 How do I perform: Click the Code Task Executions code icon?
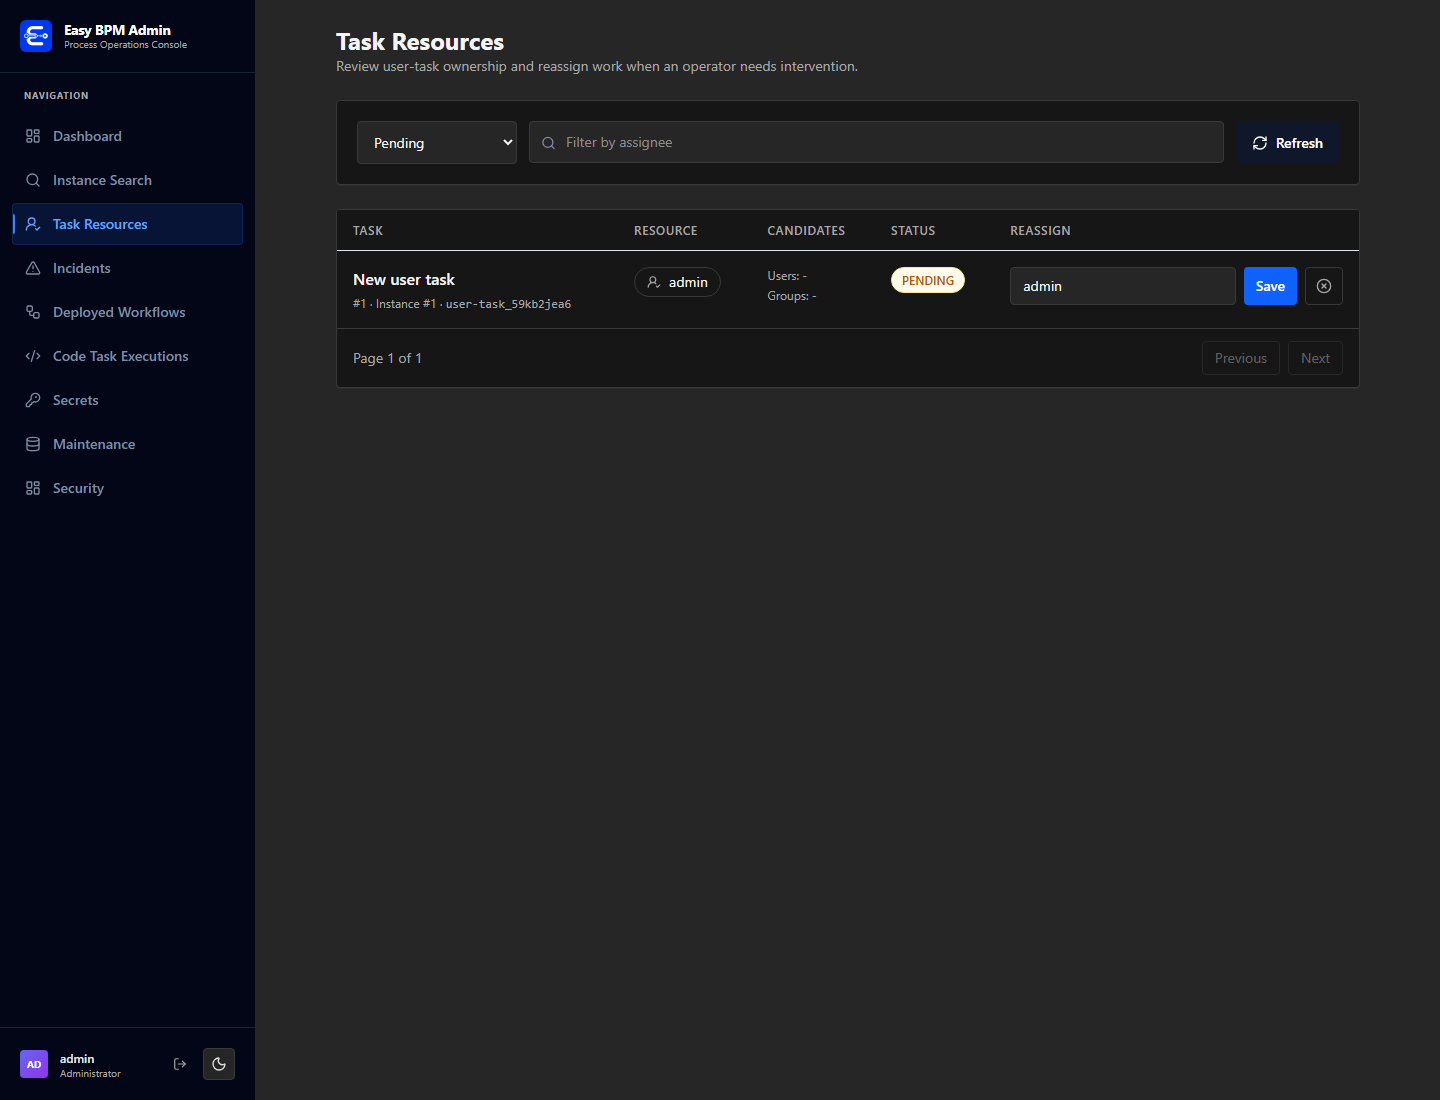coord(33,356)
